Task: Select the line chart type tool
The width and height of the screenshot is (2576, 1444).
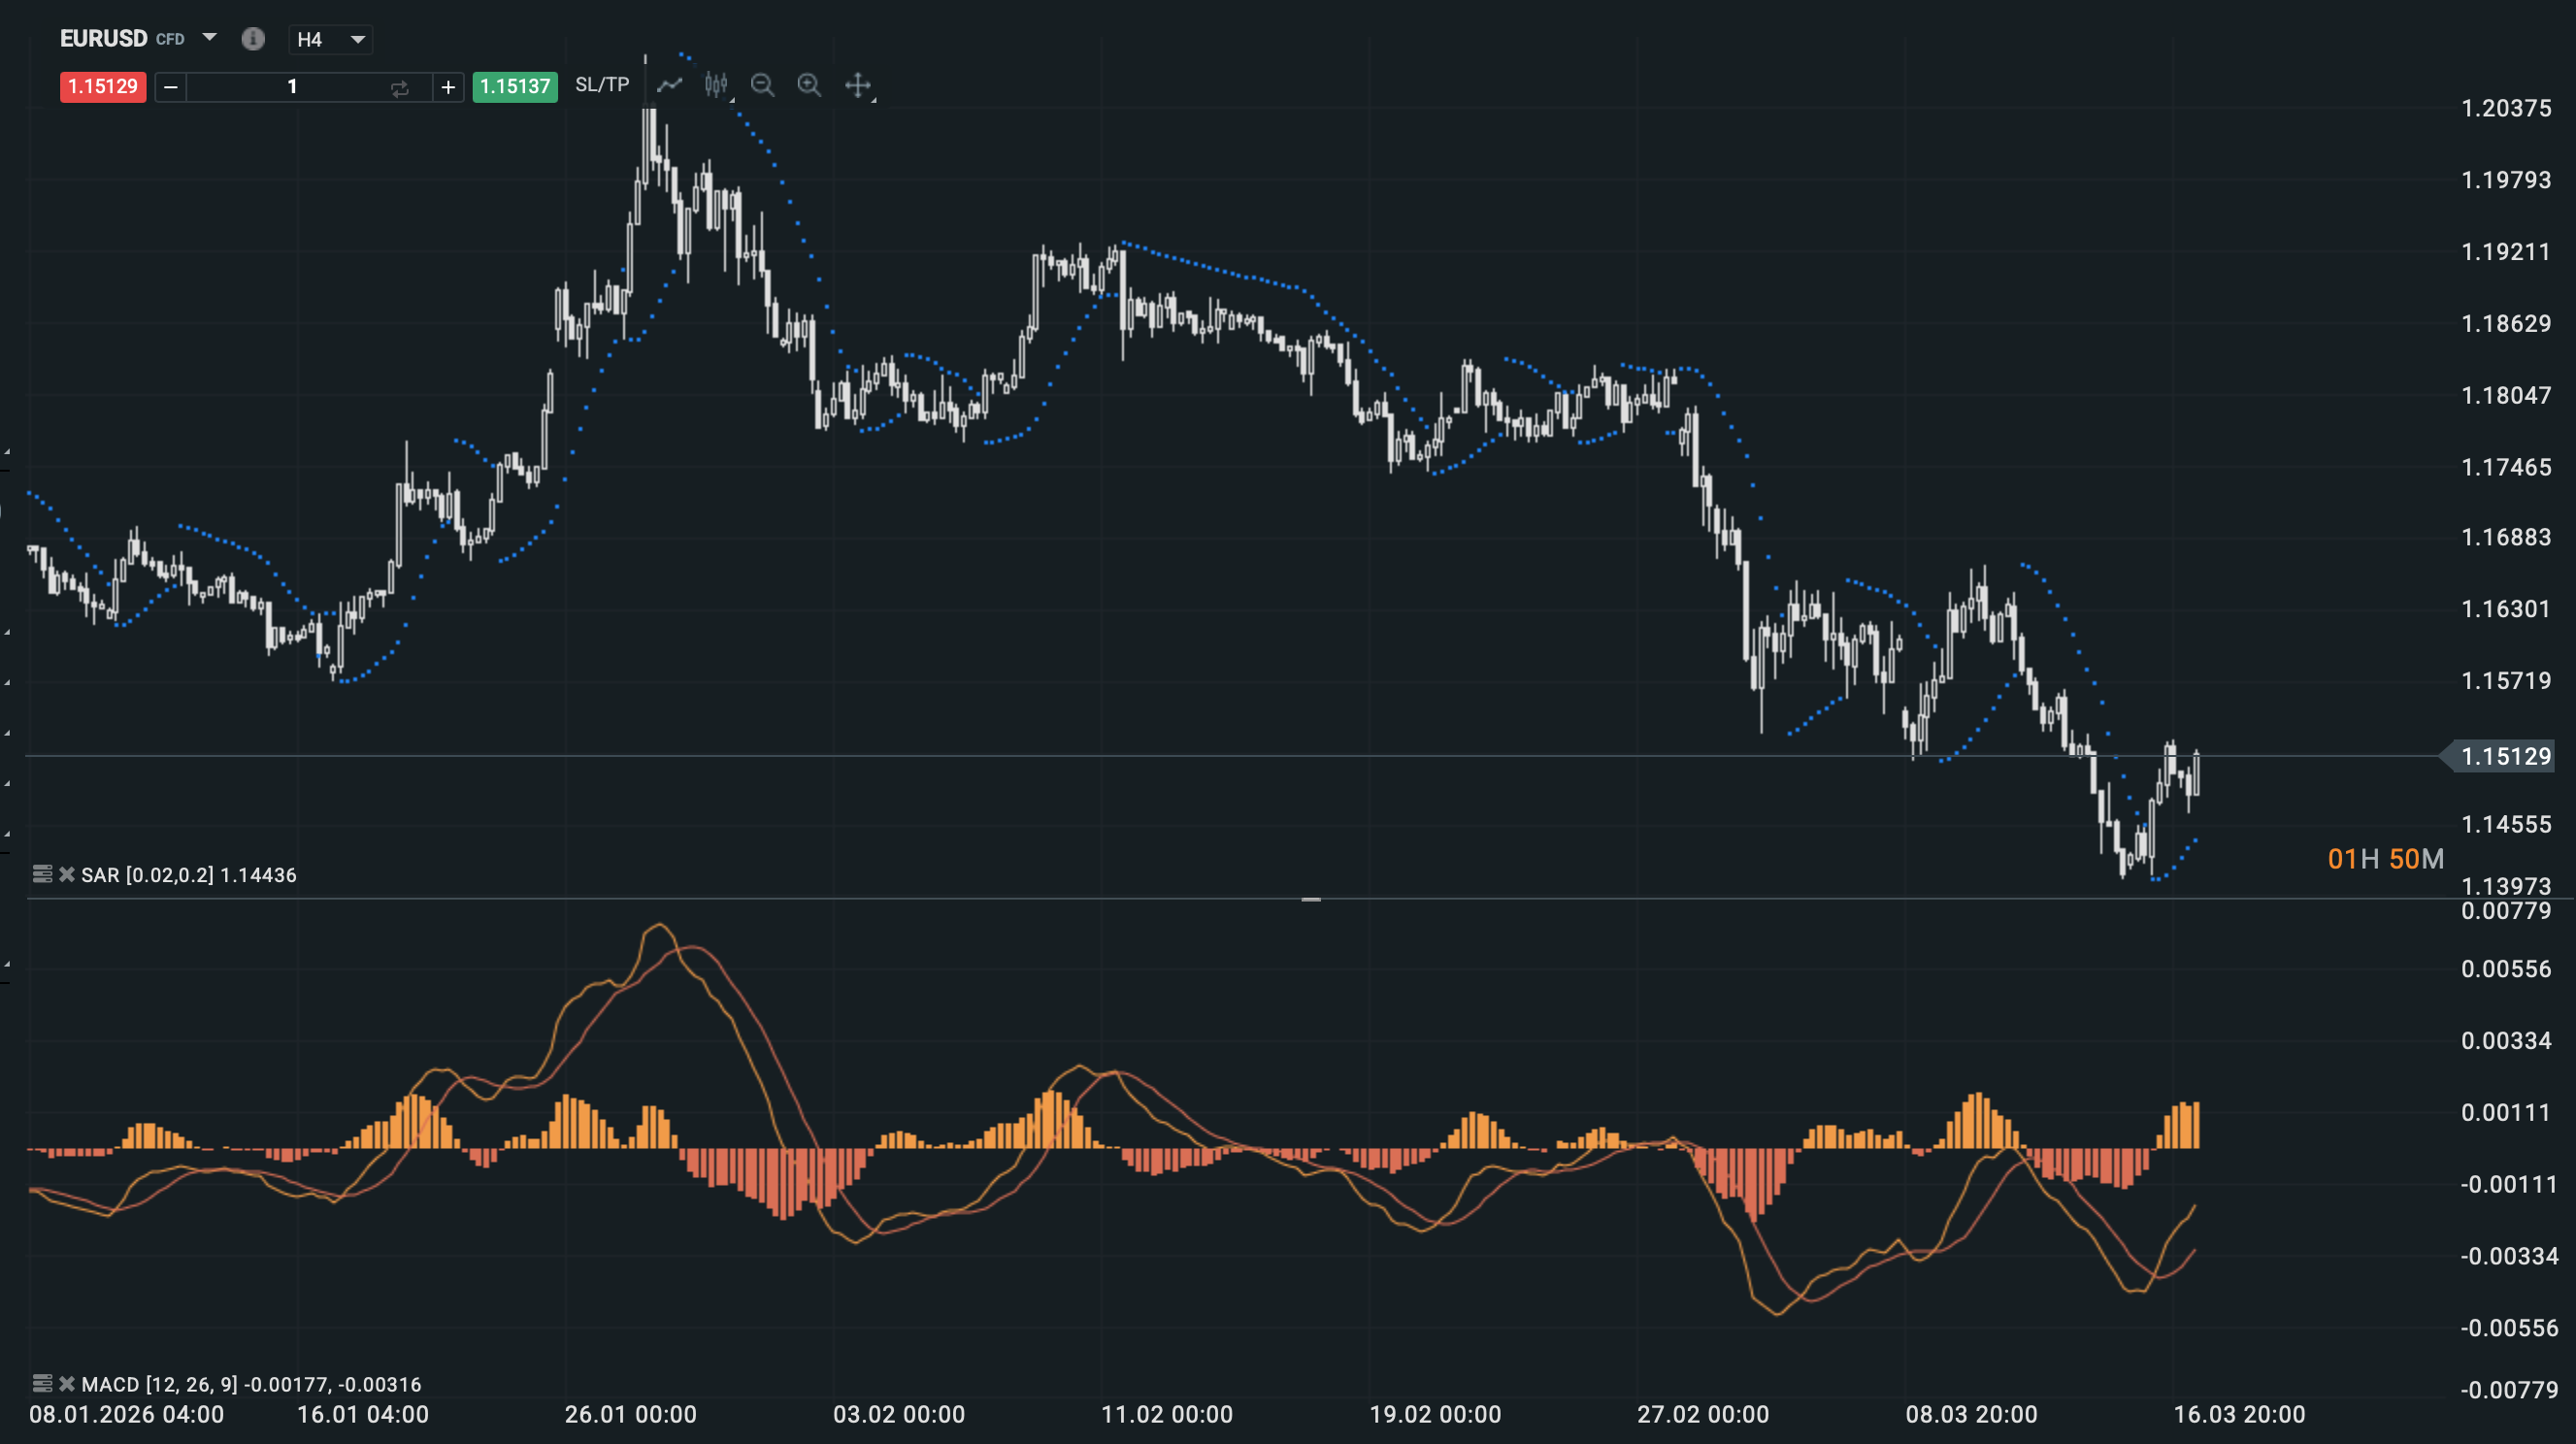Action: [669, 86]
